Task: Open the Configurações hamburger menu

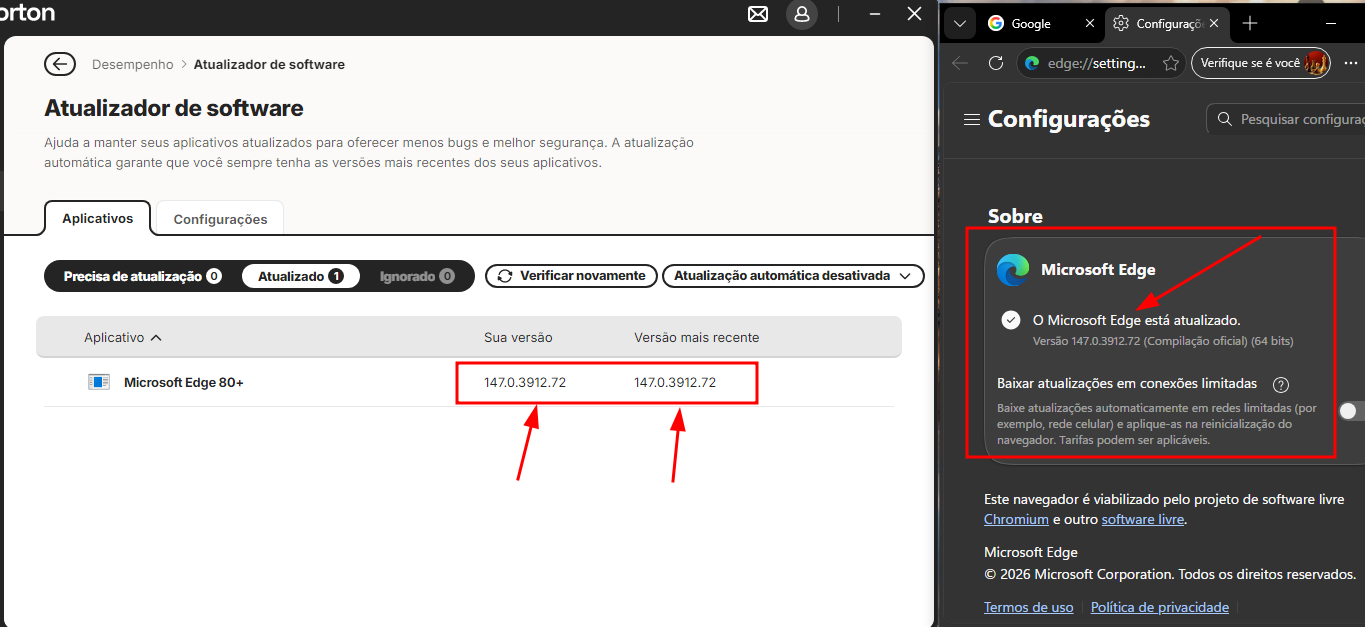Action: [971, 119]
